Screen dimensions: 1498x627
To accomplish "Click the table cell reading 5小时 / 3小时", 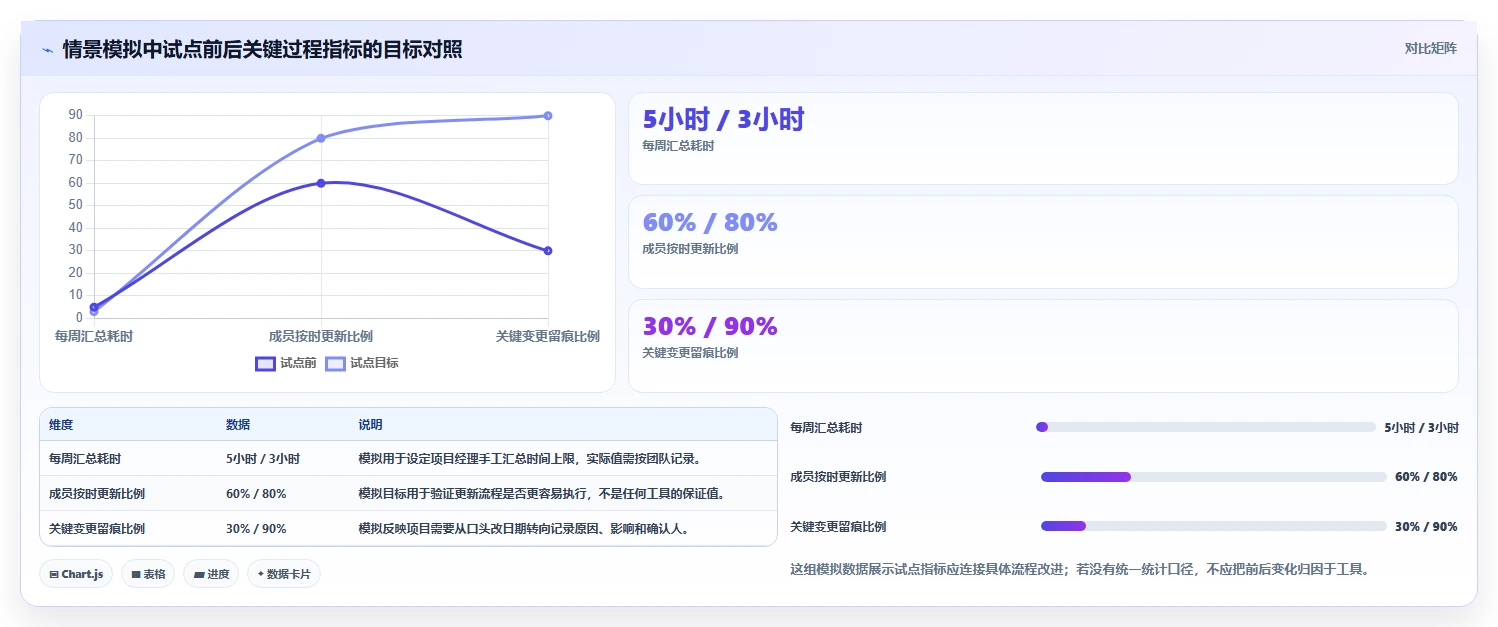I will point(263,459).
